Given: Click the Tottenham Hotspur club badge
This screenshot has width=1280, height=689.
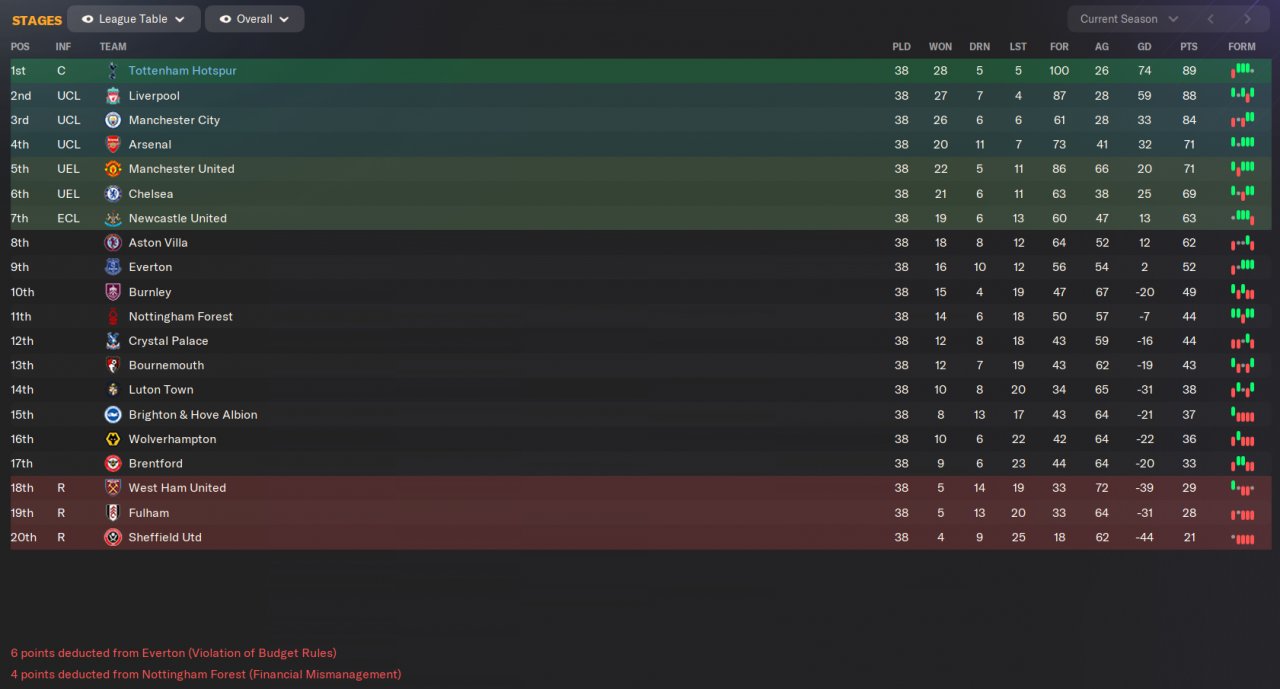Looking at the screenshot, I should pos(113,71).
